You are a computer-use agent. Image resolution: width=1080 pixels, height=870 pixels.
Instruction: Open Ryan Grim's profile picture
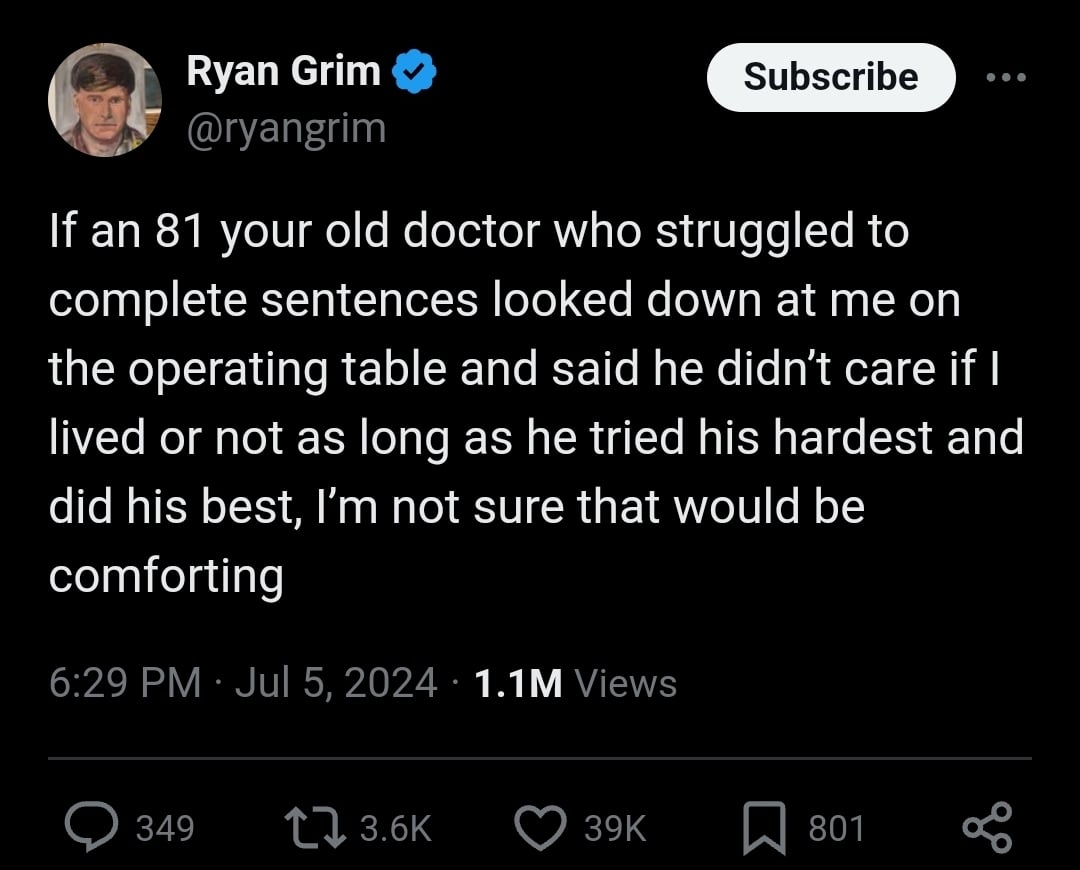click(x=104, y=100)
